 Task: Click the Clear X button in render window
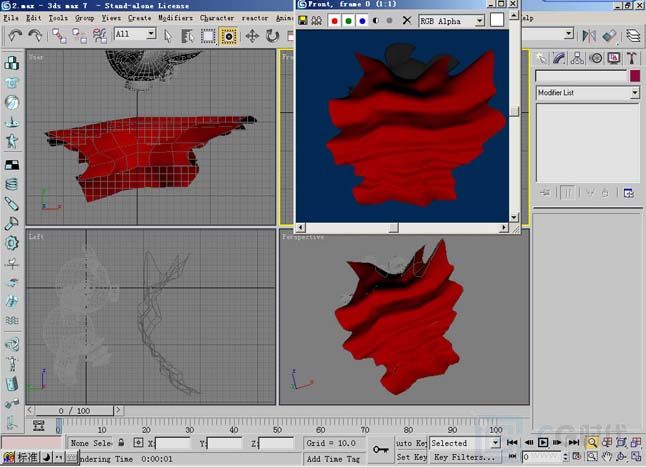coord(407,20)
